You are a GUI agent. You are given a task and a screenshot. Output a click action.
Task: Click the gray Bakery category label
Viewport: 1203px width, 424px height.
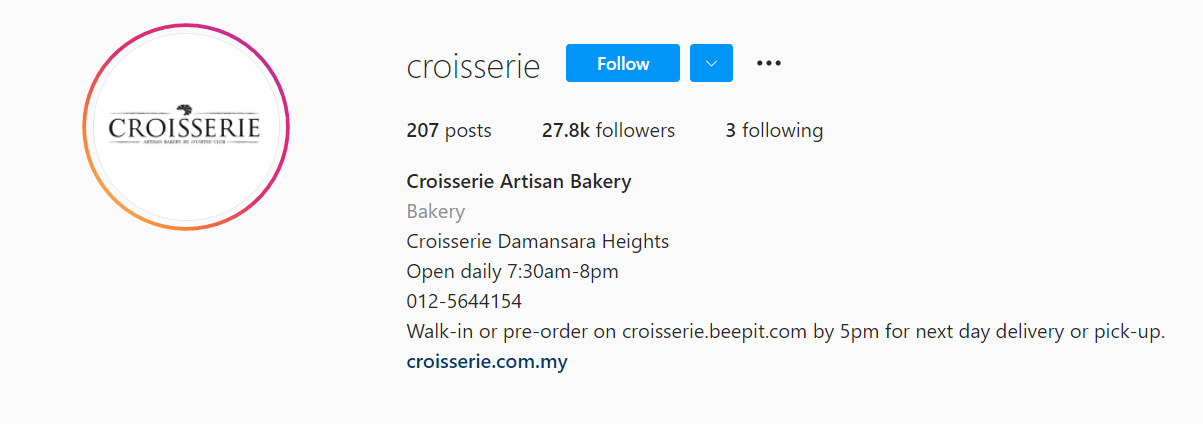coord(436,212)
